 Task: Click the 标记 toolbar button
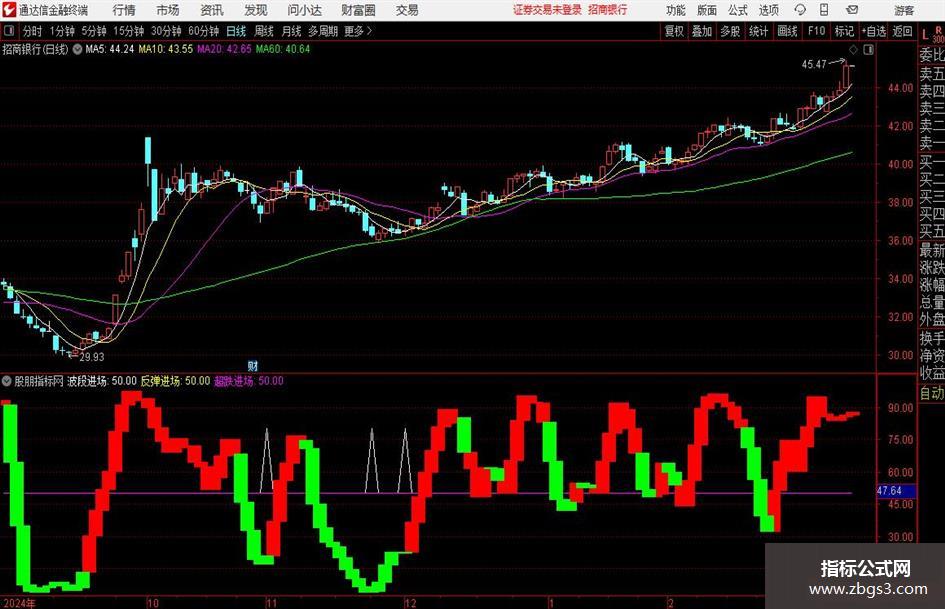pos(844,31)
